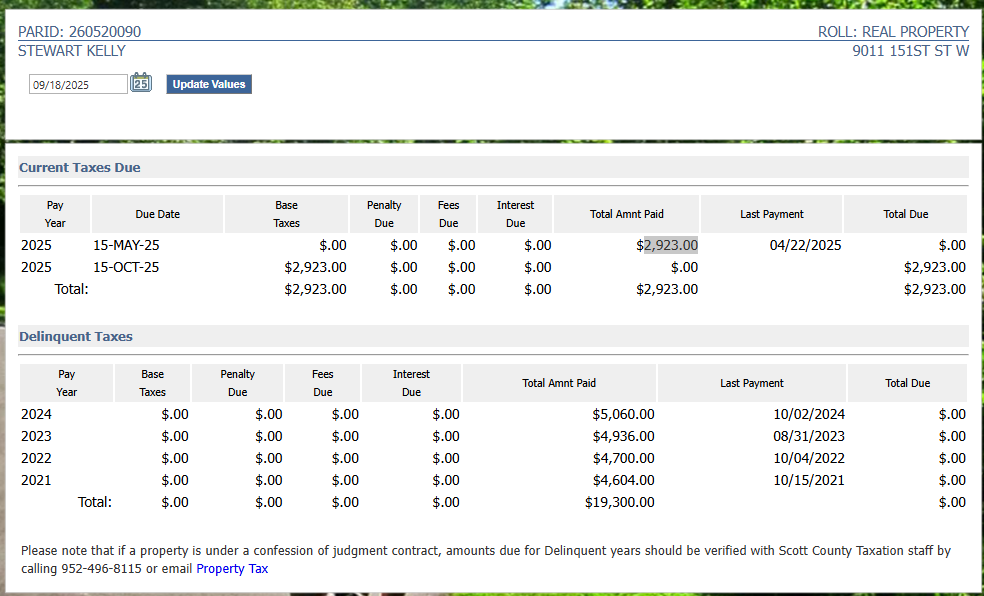Click the $19,300.00 delinquent total paid
Screen dimensions: 984x596
(619, 502)
